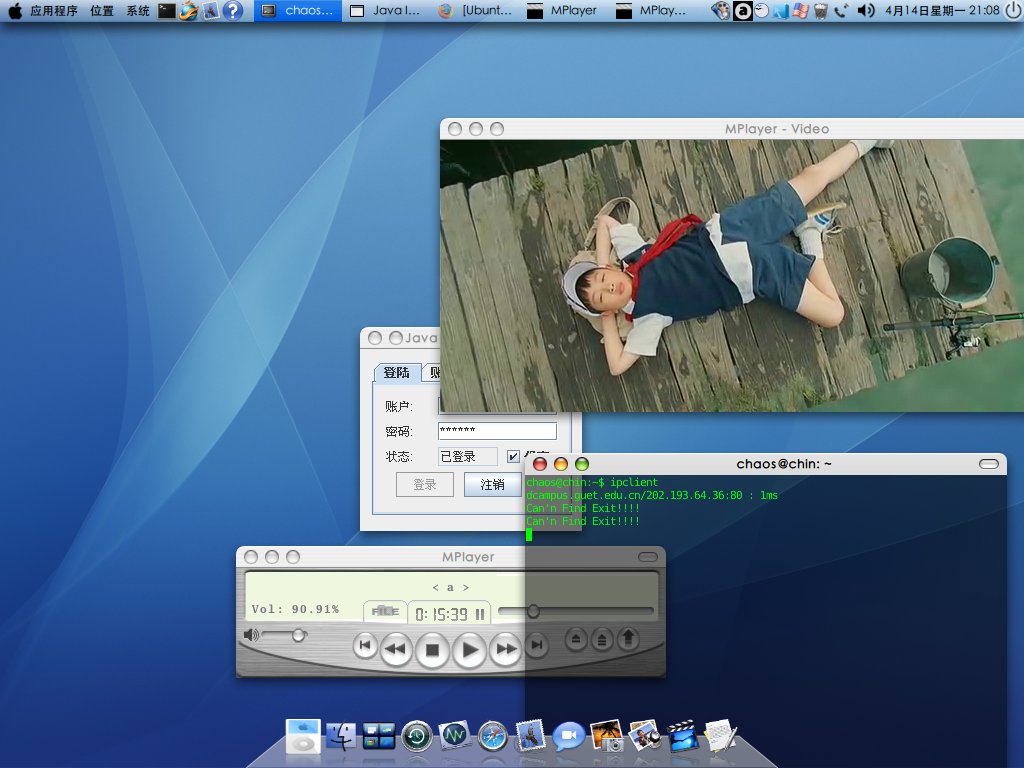This screenshot has width=1024, height=768.
Task: Click the speaker icon in MPlayer controls
Action: coord(251,635)
